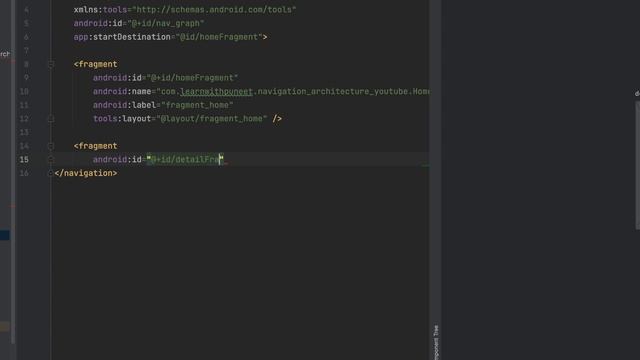The height and width of the screenshot is (360, 640).
Task: Click the right panel vertical scrollbar
Action: pyautogui.click(x=637, y=165)
